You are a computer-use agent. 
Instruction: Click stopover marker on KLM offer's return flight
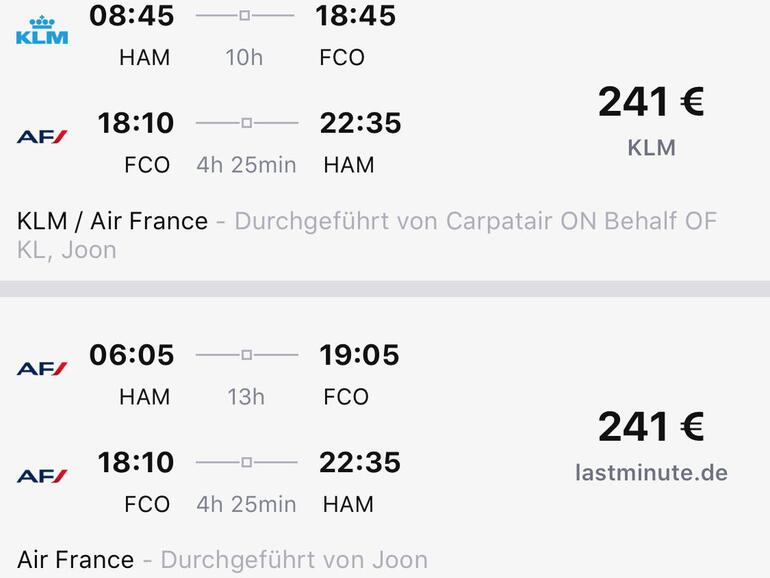point(246,123)
